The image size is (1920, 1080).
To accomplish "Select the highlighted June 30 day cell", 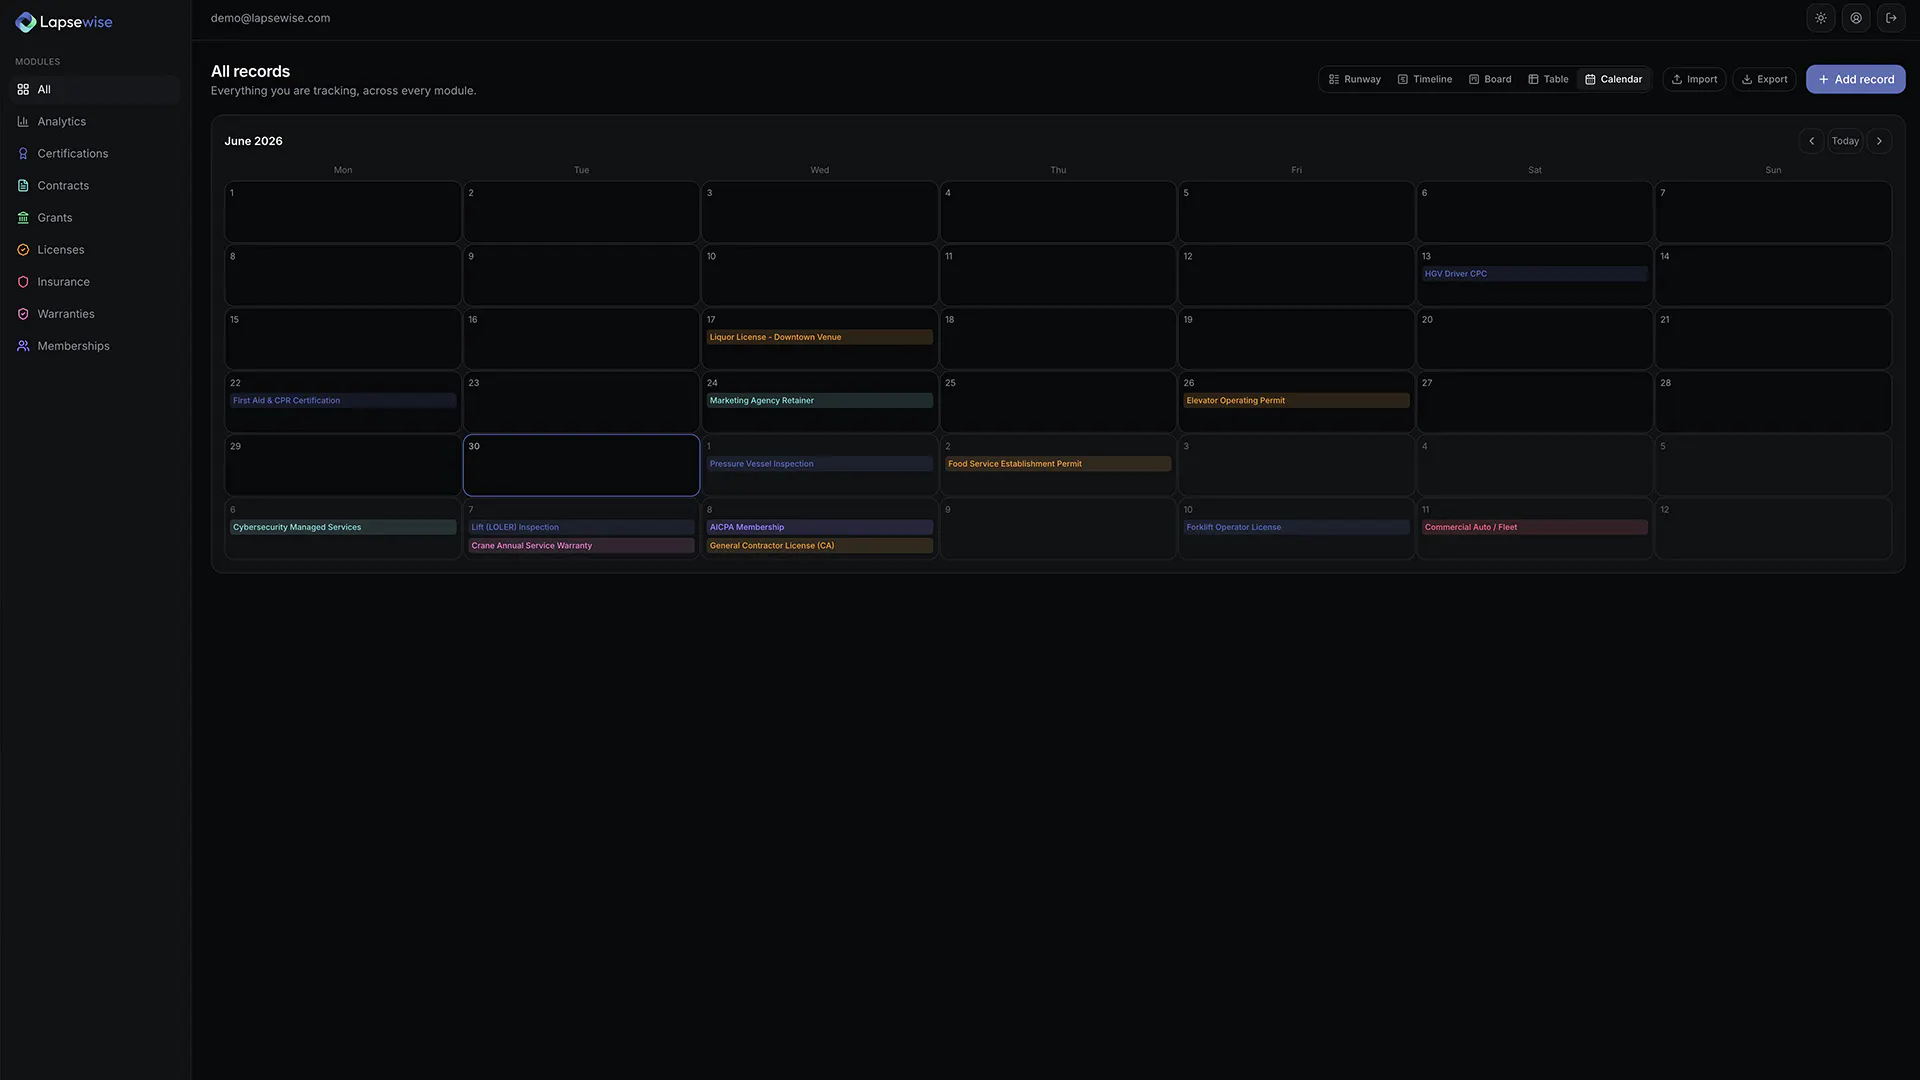I will (581, 465).
